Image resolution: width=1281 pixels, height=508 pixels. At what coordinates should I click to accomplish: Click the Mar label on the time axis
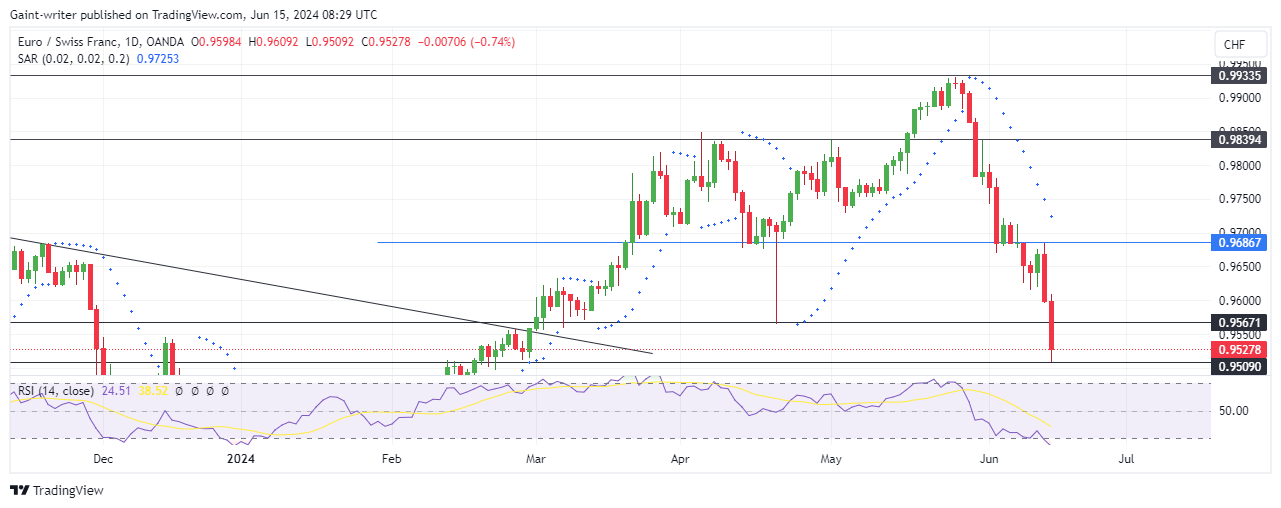536,459
